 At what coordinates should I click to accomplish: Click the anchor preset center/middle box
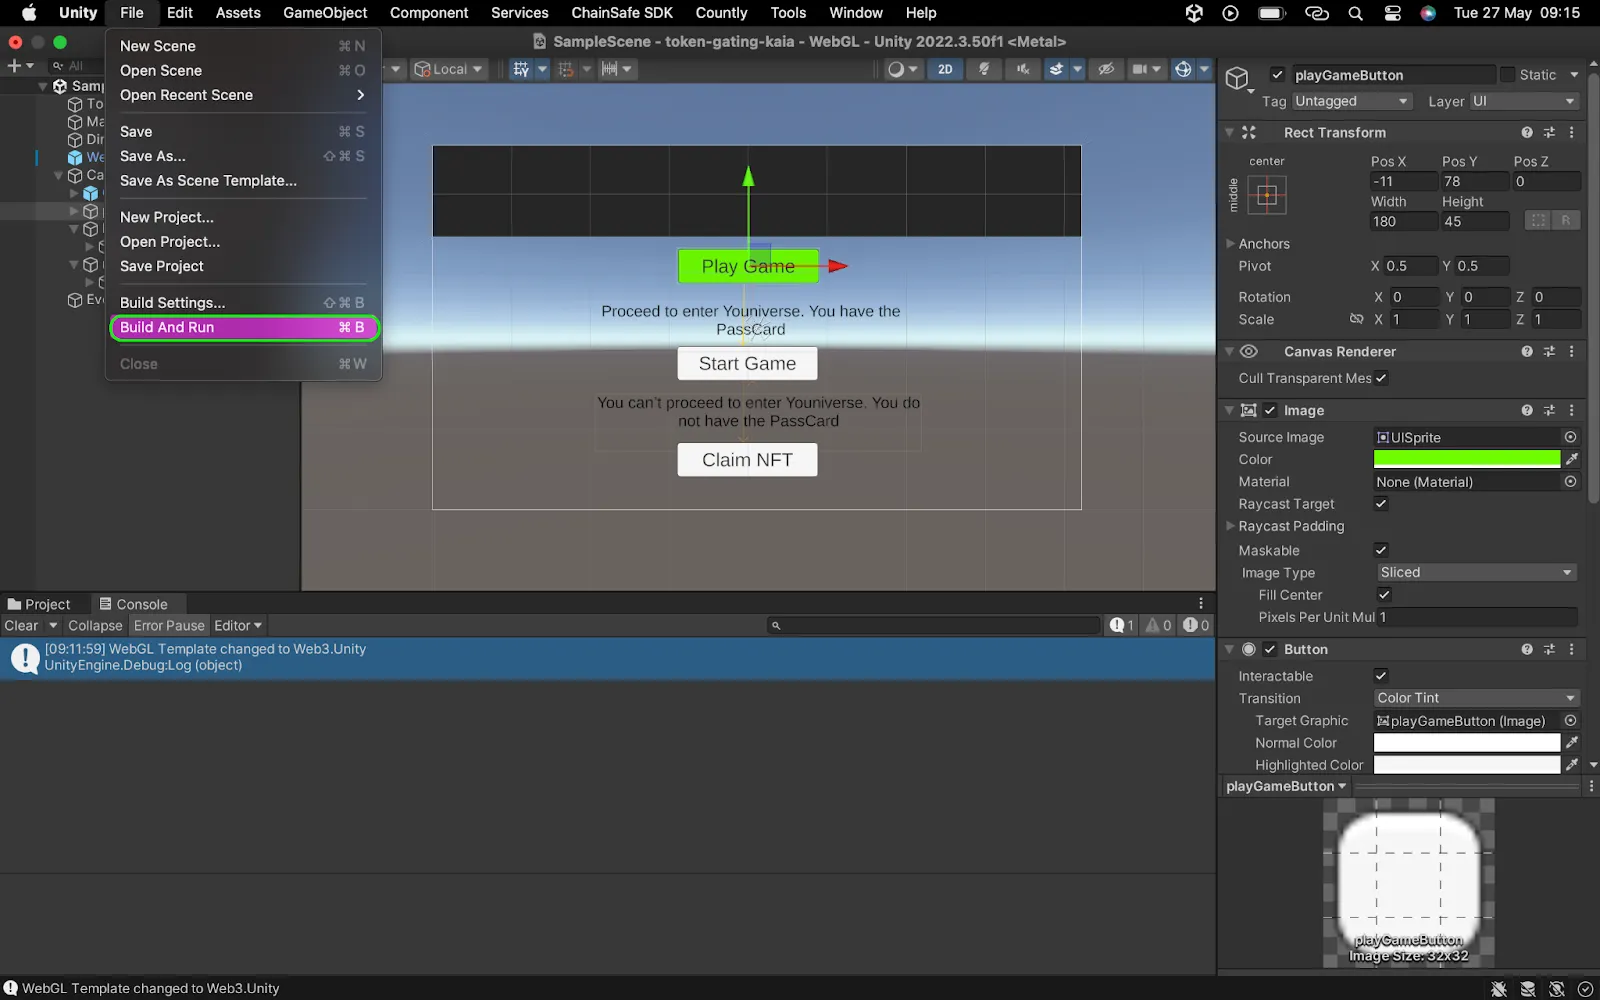(1267, 196)
